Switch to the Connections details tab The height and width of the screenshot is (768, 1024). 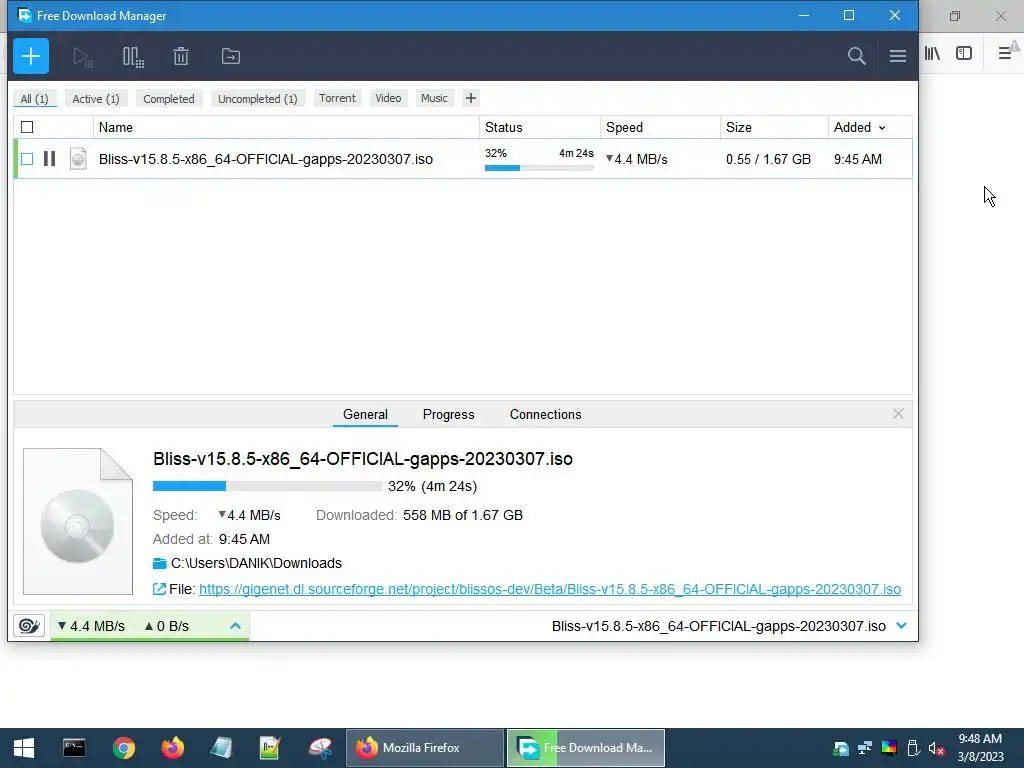pos(545,415)
